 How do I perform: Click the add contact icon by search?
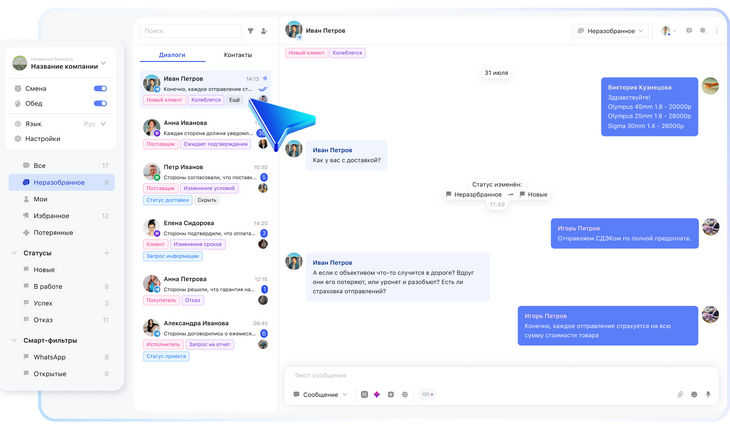(264, 31)
